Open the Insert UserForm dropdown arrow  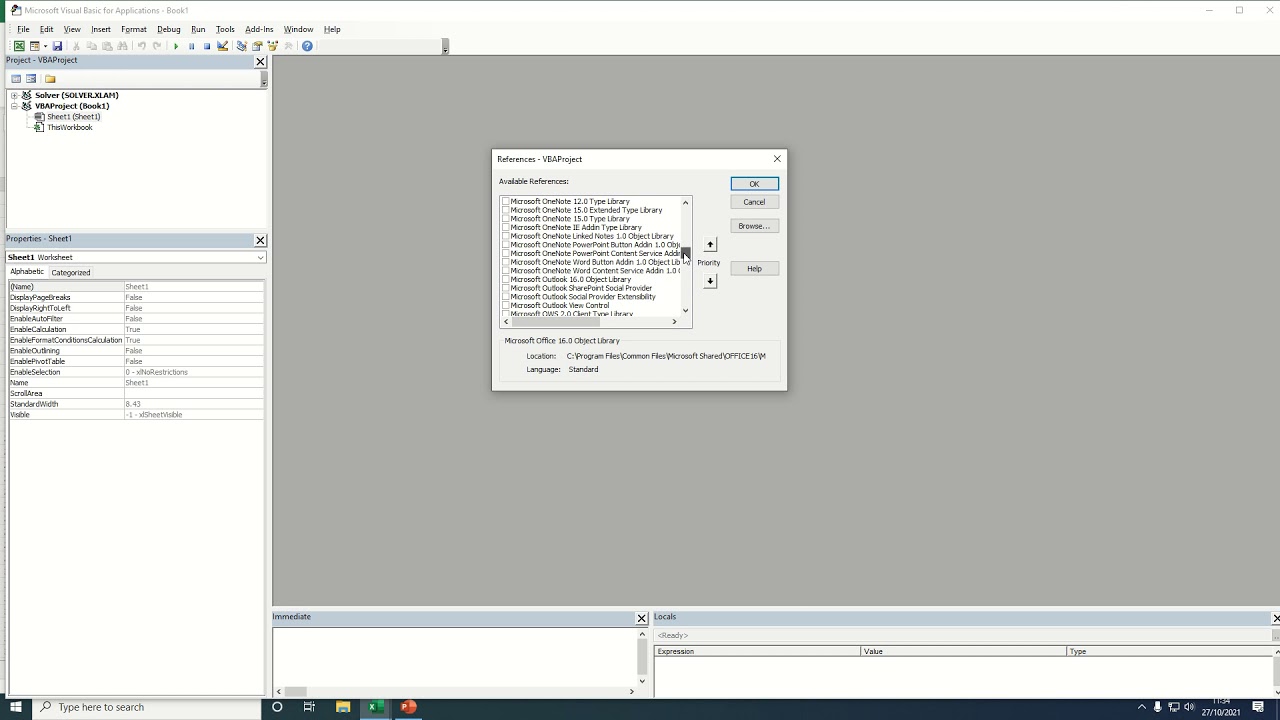point(45,46)
